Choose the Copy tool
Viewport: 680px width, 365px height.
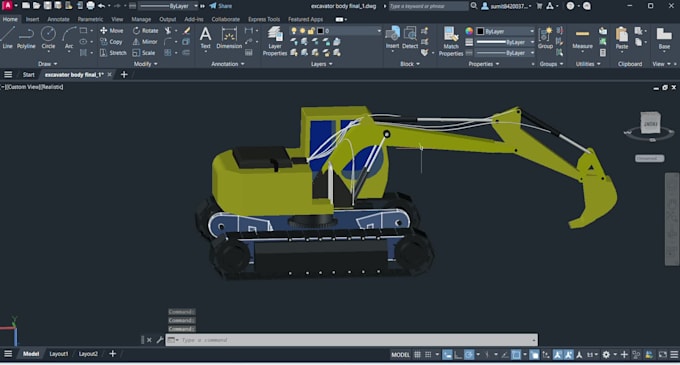coord(111,42)
